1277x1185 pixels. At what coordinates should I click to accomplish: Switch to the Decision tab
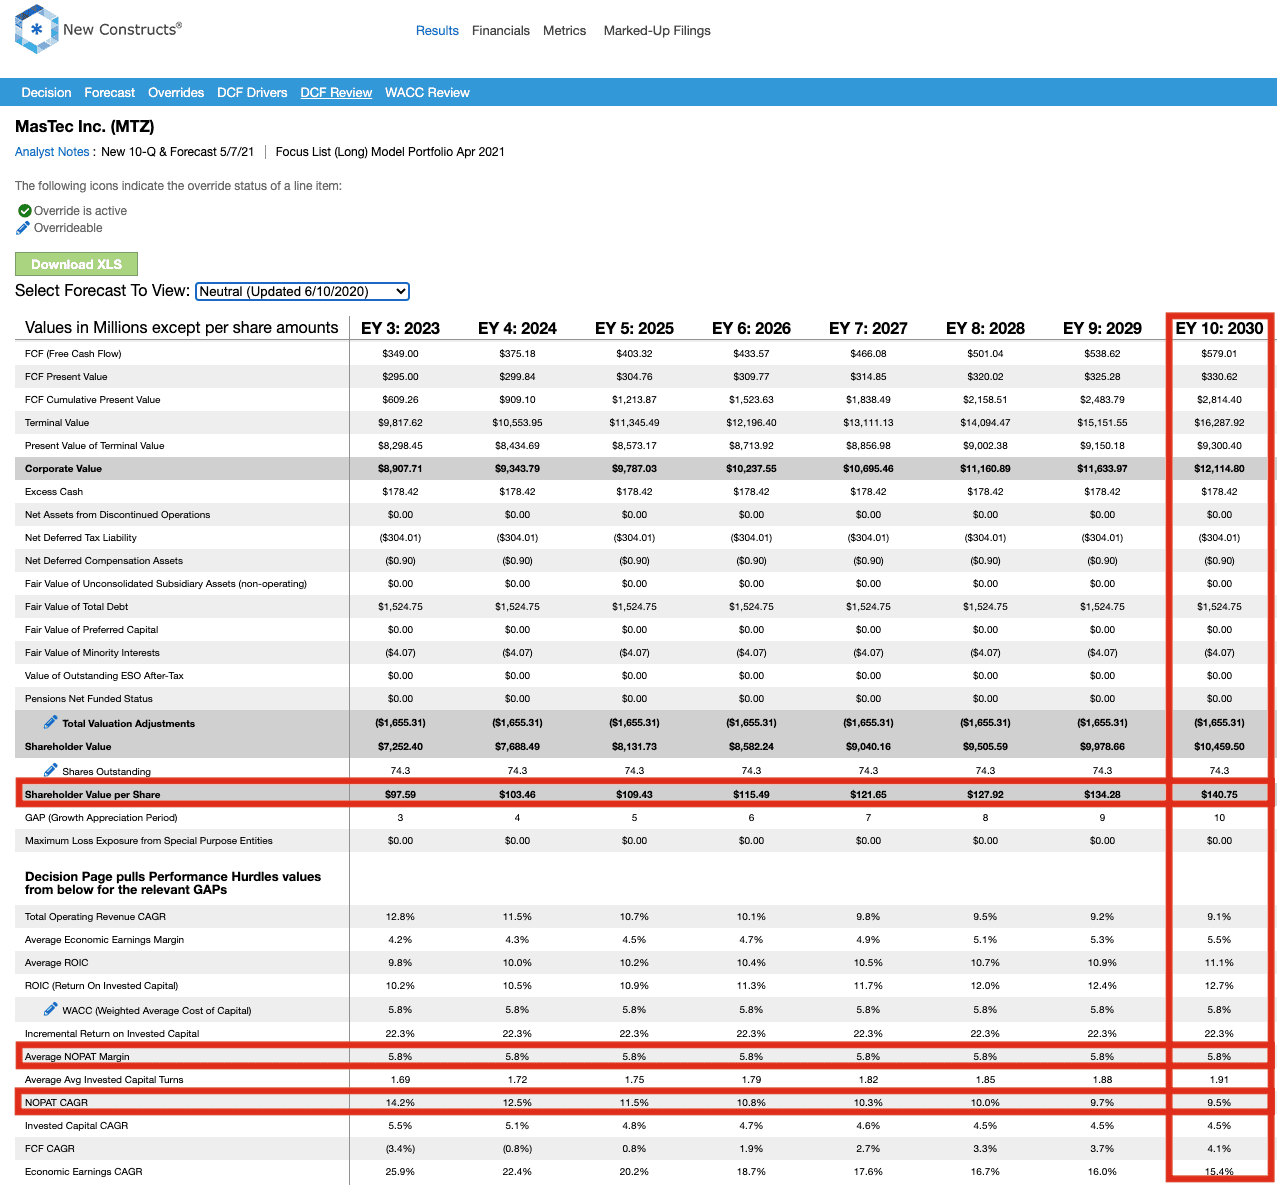(x=46, y=93)
